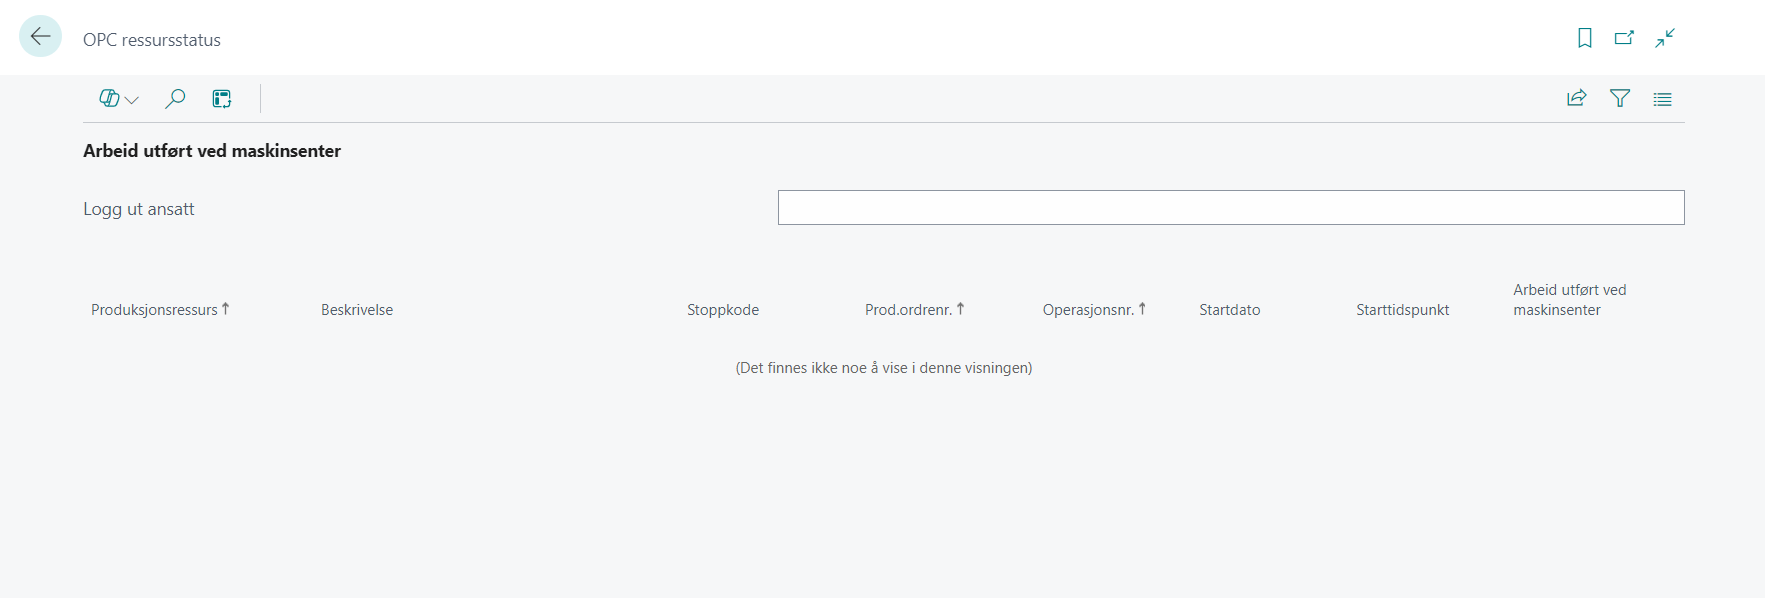The width and height of the screenshot is (1765, 598).
Task: Switch the list layout view icon
Action: 1662,99
